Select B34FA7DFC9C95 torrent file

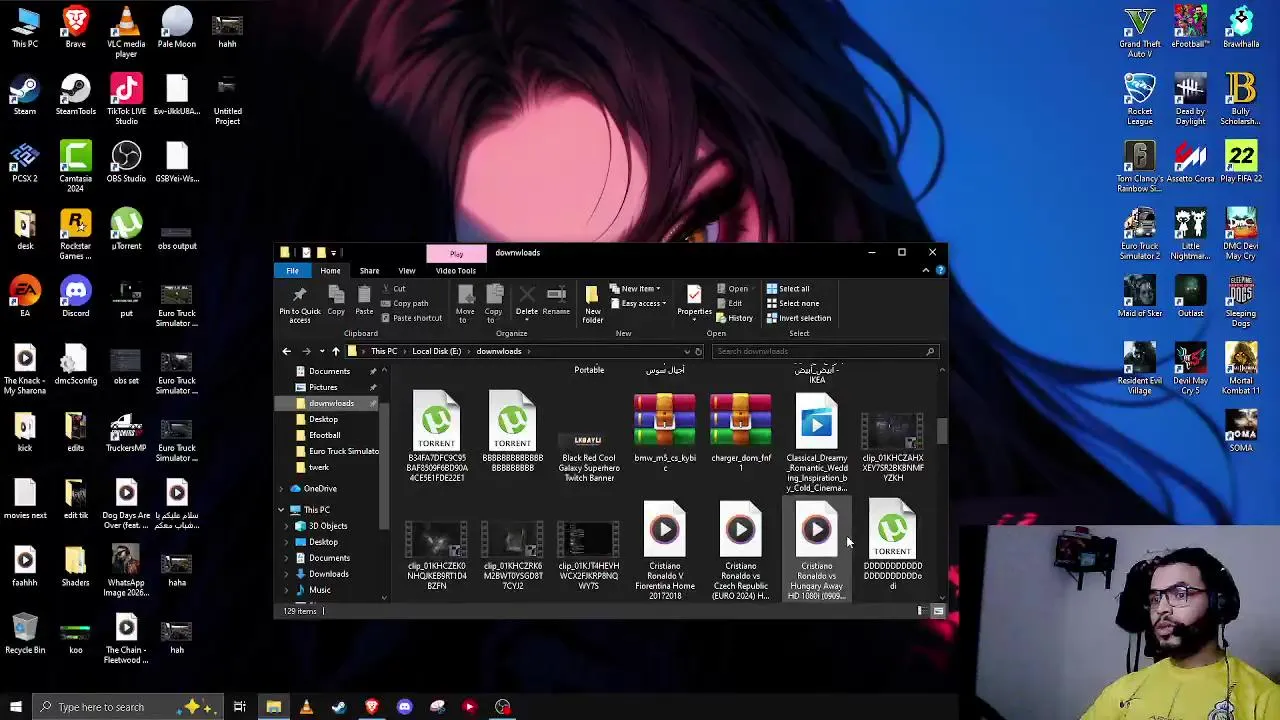click(437, 437)
